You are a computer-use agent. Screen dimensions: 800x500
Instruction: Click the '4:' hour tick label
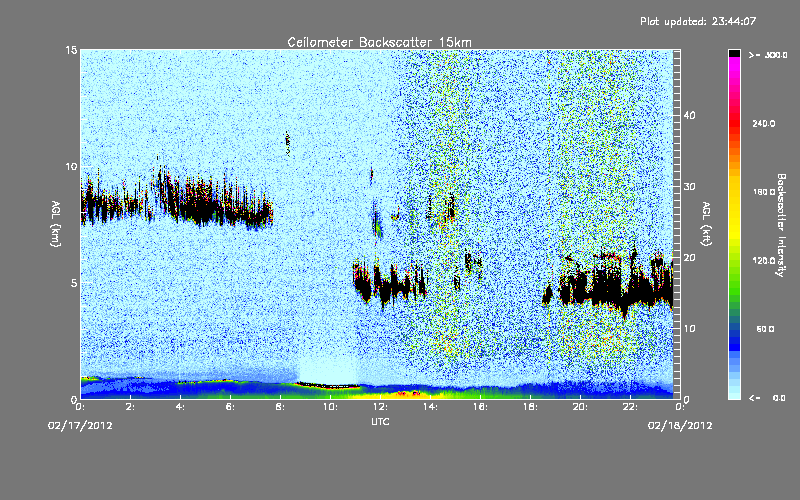click(180, 407)
